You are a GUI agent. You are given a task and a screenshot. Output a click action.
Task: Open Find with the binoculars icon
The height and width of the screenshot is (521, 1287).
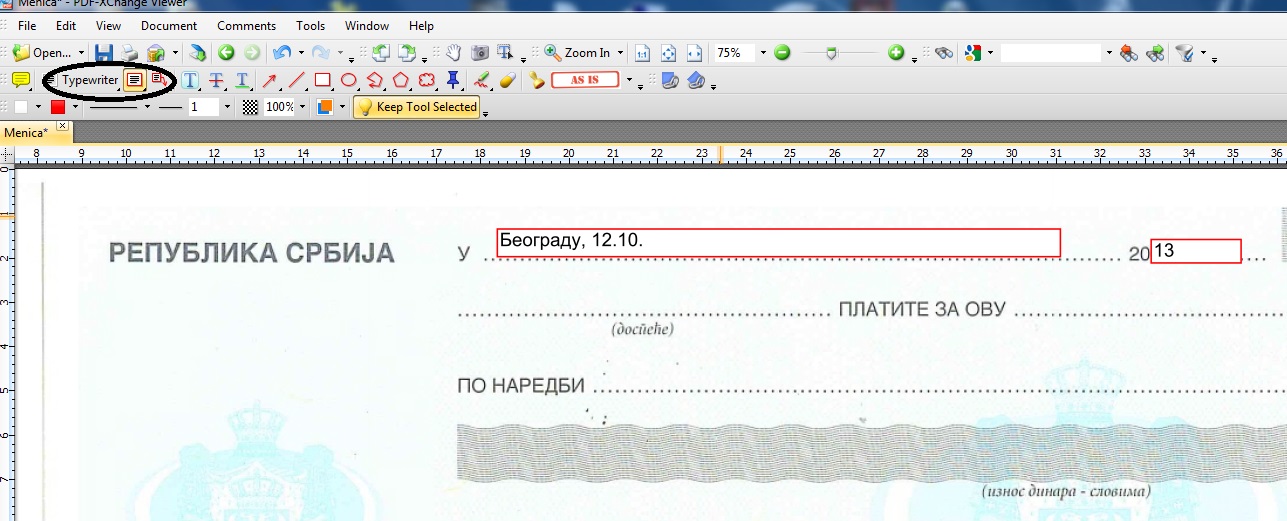(945, 53)
